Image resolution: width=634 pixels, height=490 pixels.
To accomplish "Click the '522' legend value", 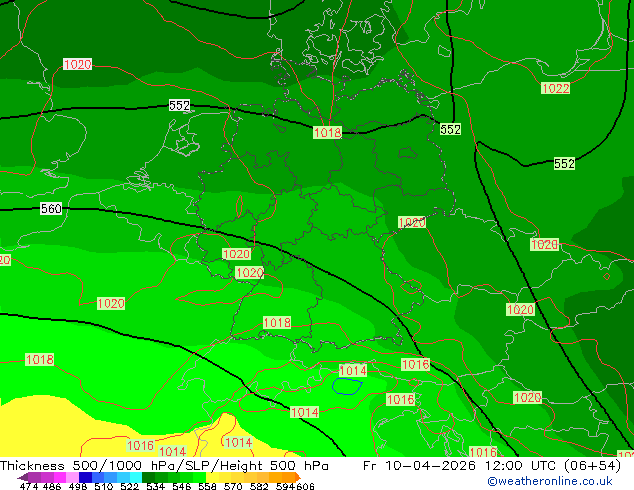I will pyautogui.click(x=129, y=486).
